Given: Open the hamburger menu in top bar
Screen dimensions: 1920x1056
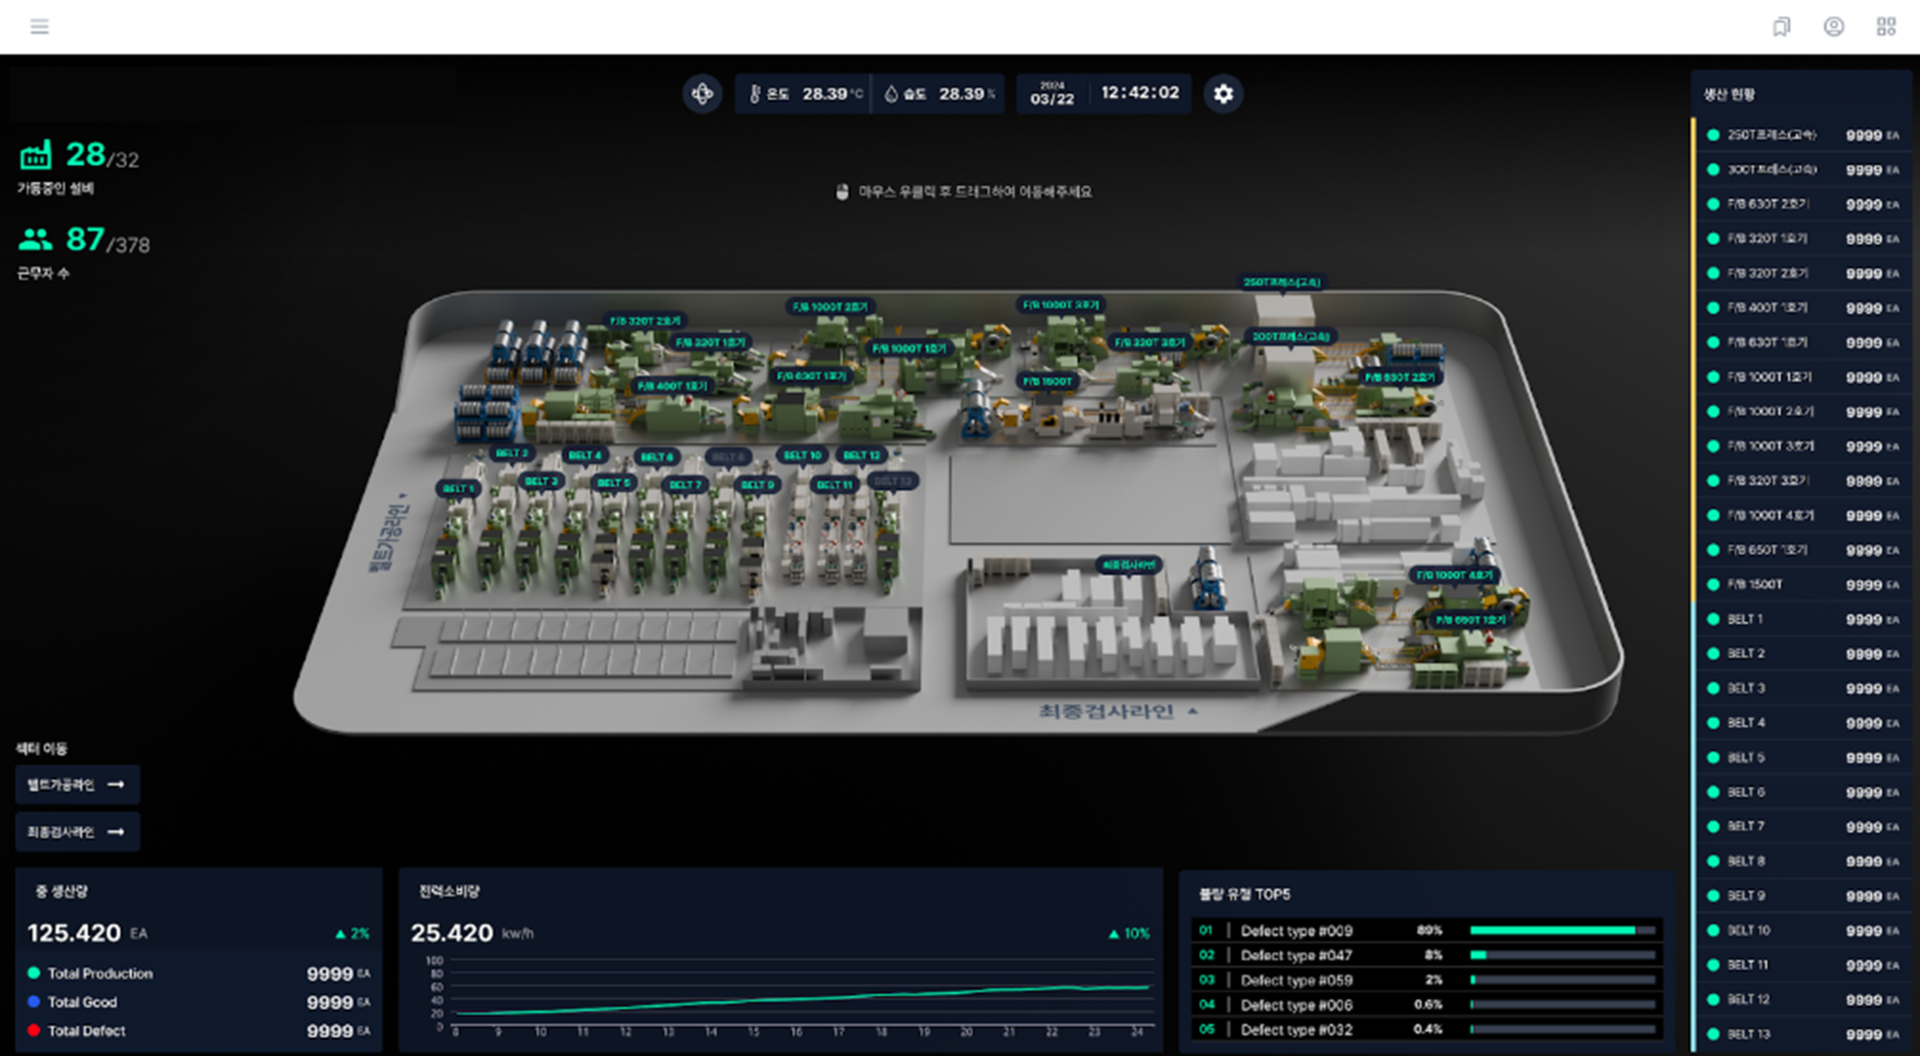Looking at the screenshot, I should tap(39, 27).
